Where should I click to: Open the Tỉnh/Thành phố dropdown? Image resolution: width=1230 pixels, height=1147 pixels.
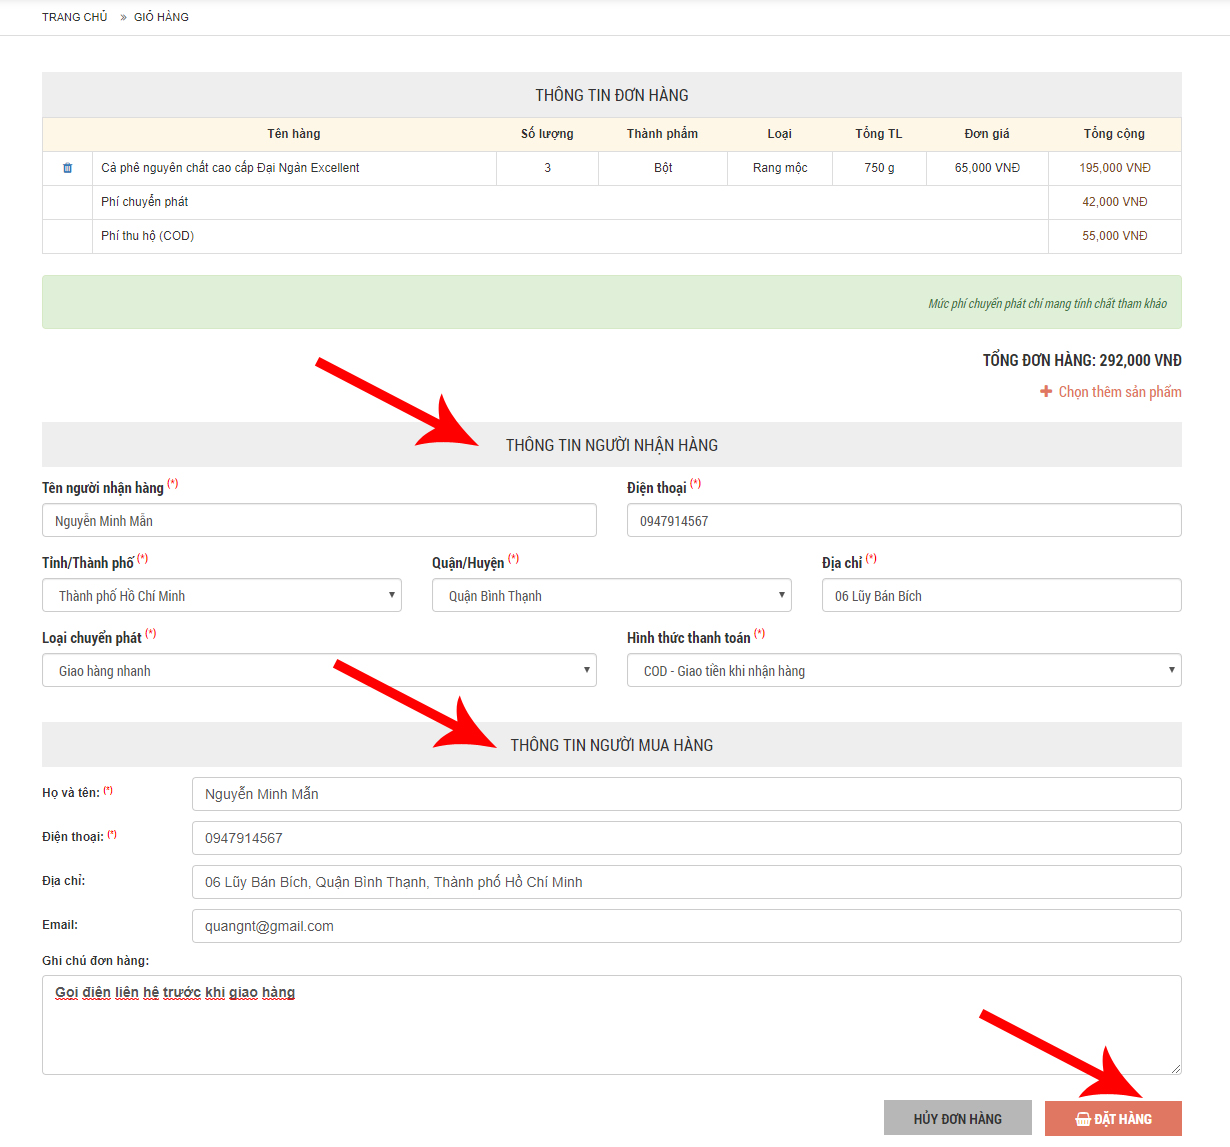pos(222,596)
